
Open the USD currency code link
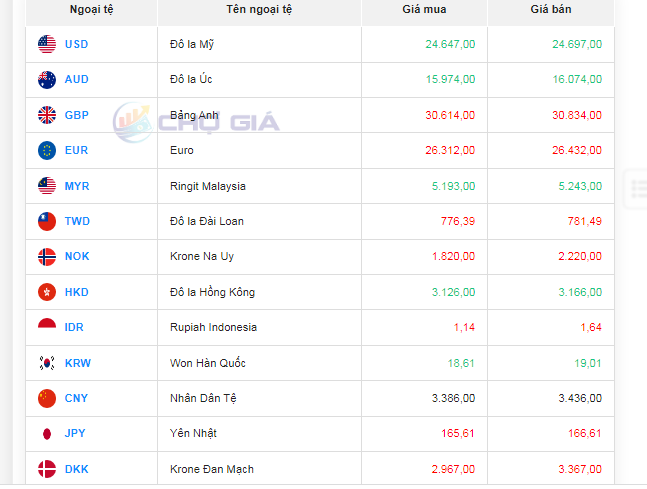[76, 44]
